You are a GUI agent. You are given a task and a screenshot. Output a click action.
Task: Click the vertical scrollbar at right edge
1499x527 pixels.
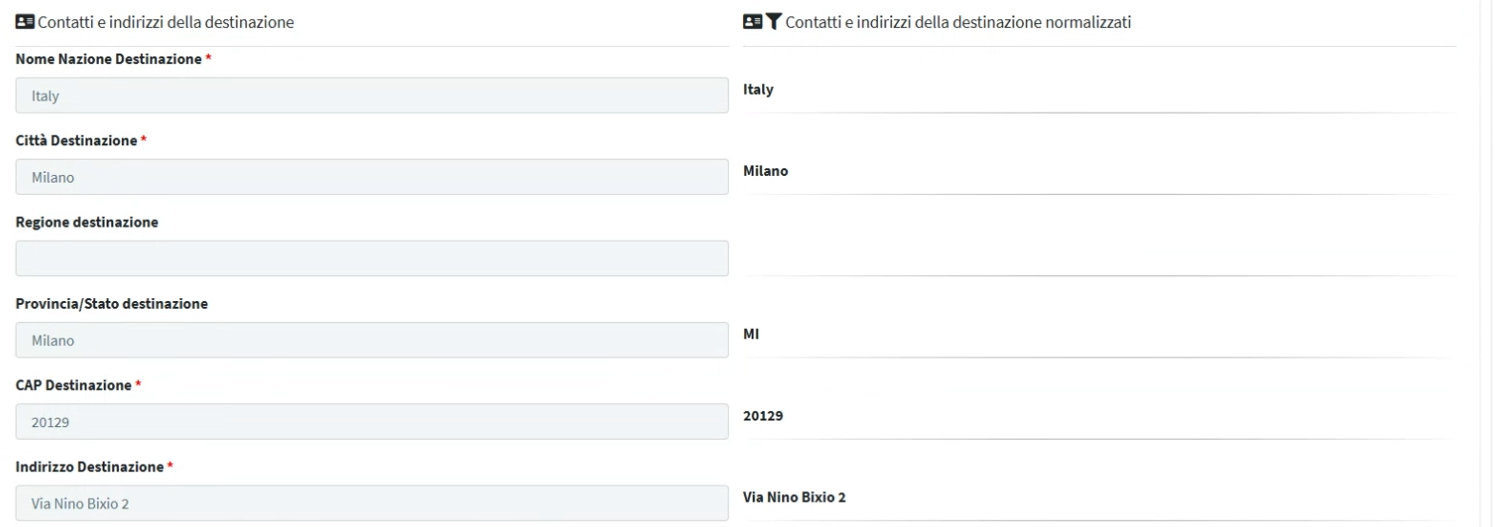pos(1487,263)
